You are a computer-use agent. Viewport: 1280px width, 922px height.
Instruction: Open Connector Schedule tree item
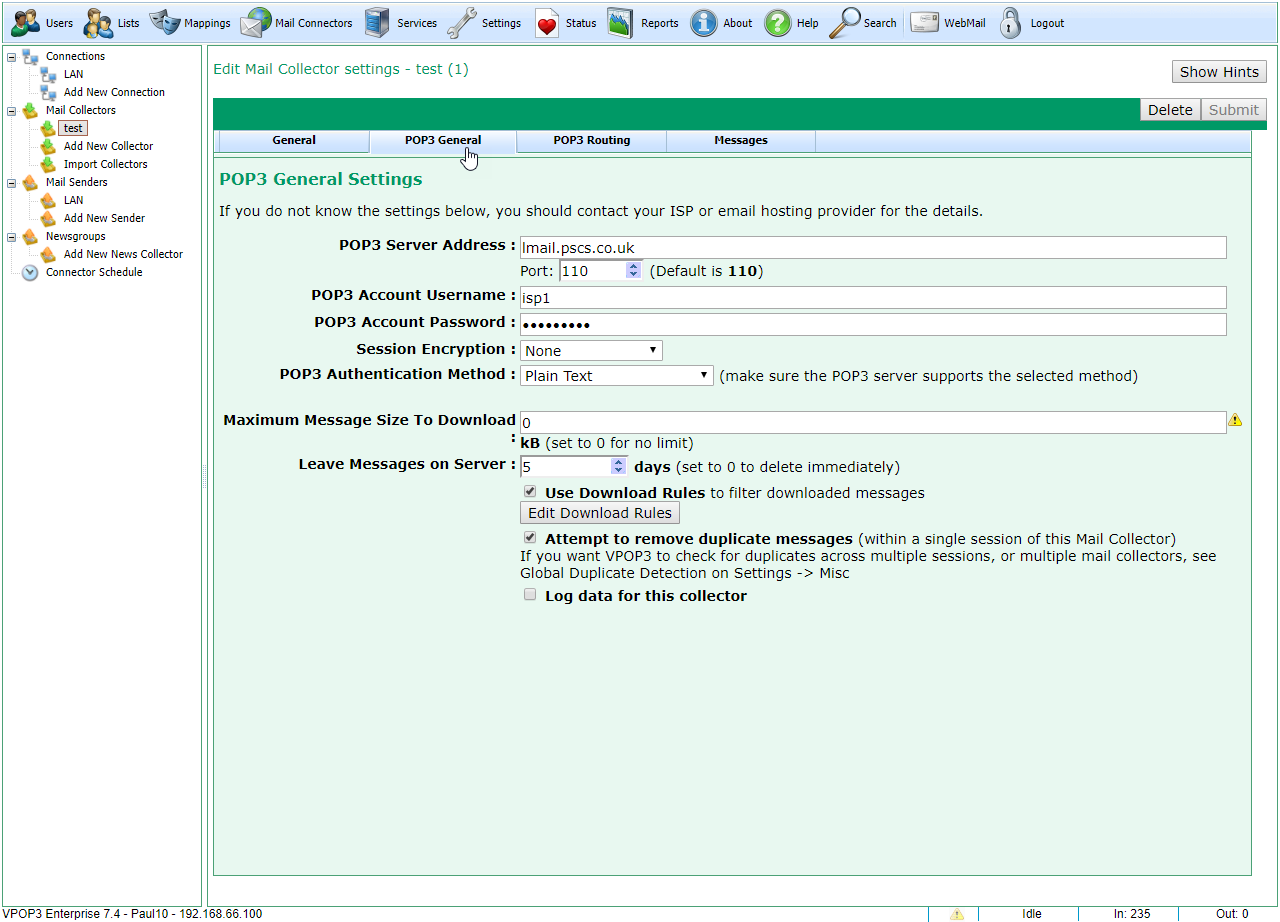tap(94, 272)
